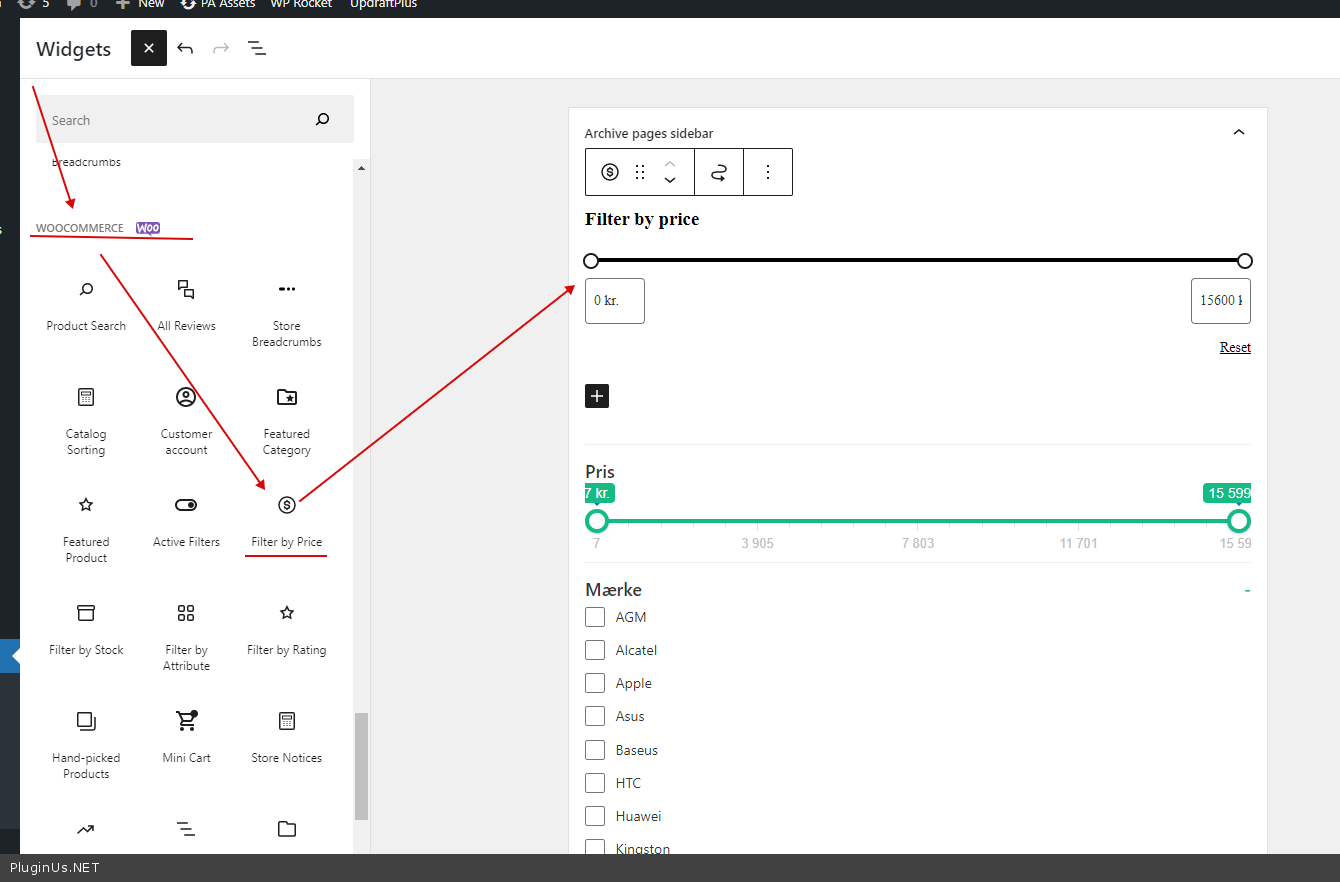Collapse the Archive pages sidebar panel
Screen dimensions: 1340x882
(1239, 133)
